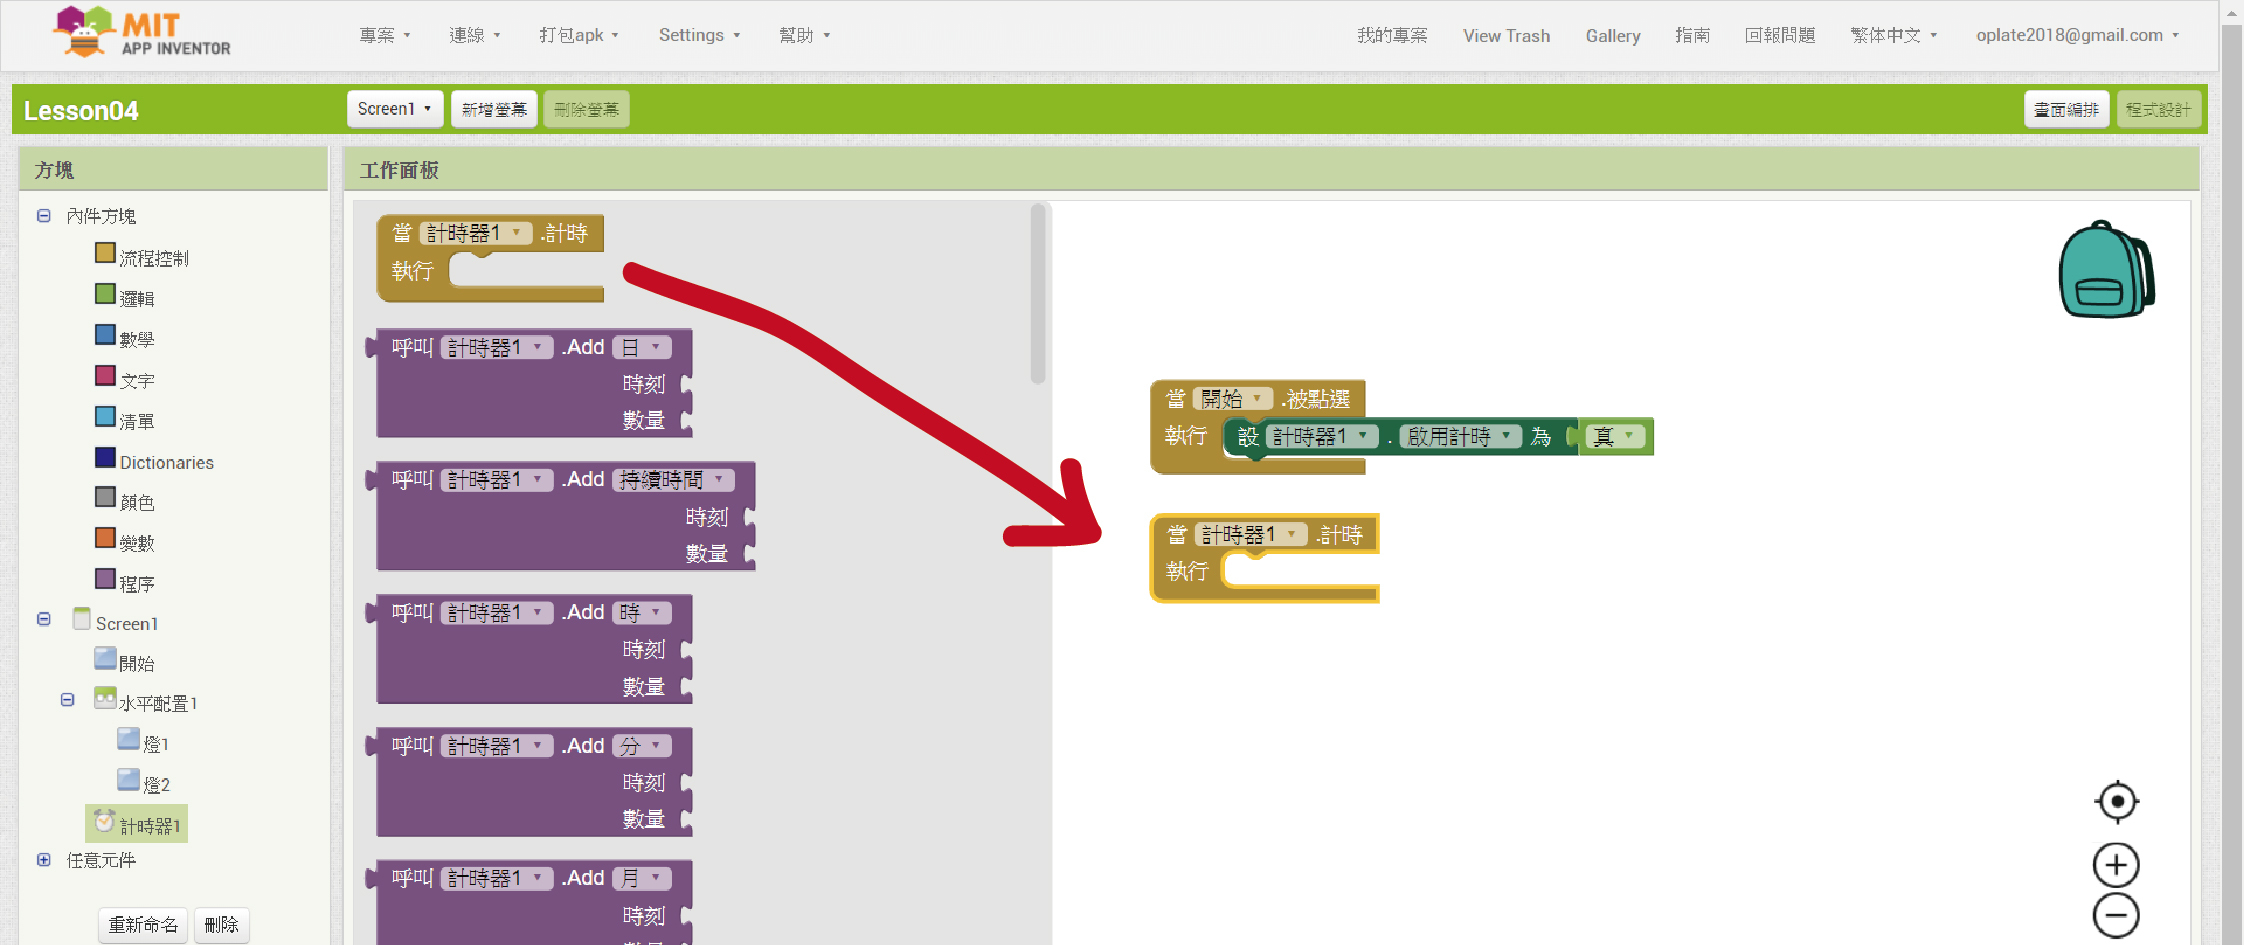Open the Gallery link

[x=1613, y=35]
